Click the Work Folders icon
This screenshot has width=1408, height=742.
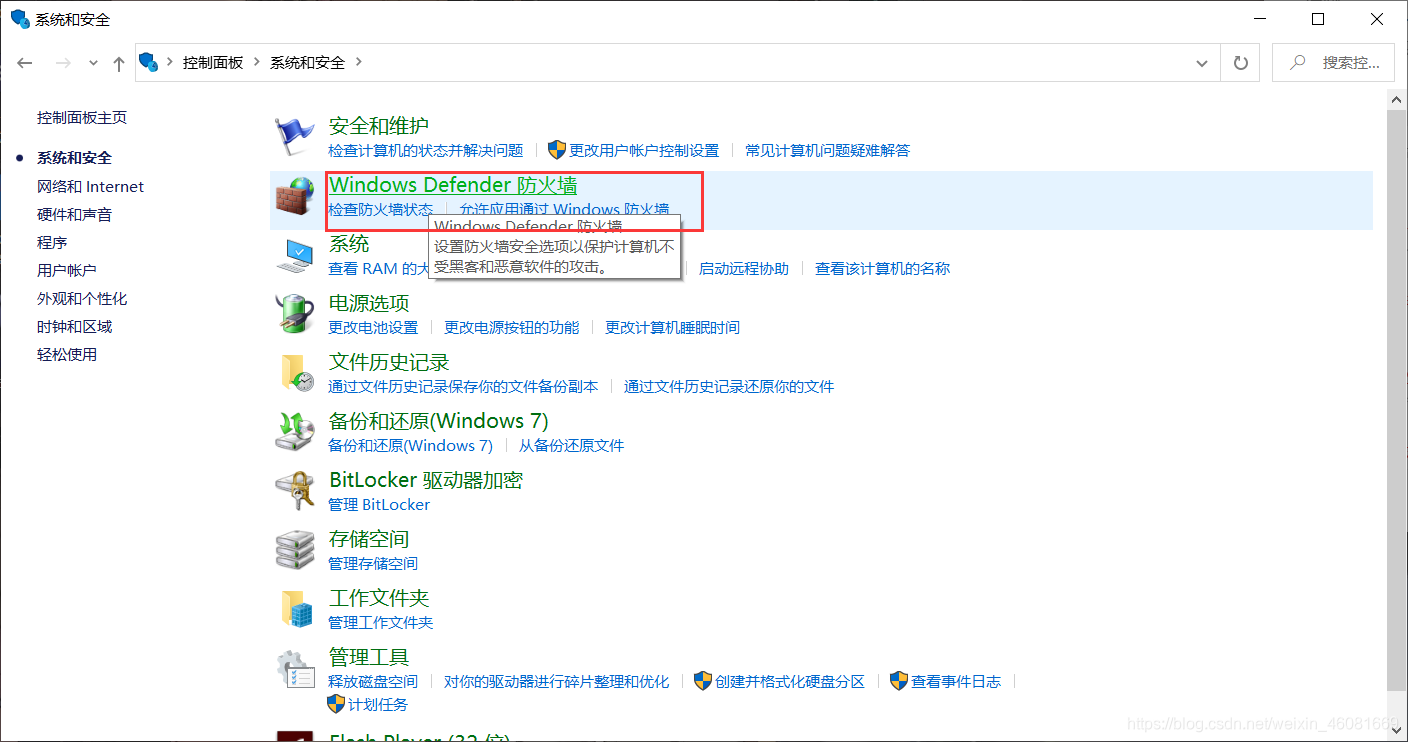[x=296, y=609]
